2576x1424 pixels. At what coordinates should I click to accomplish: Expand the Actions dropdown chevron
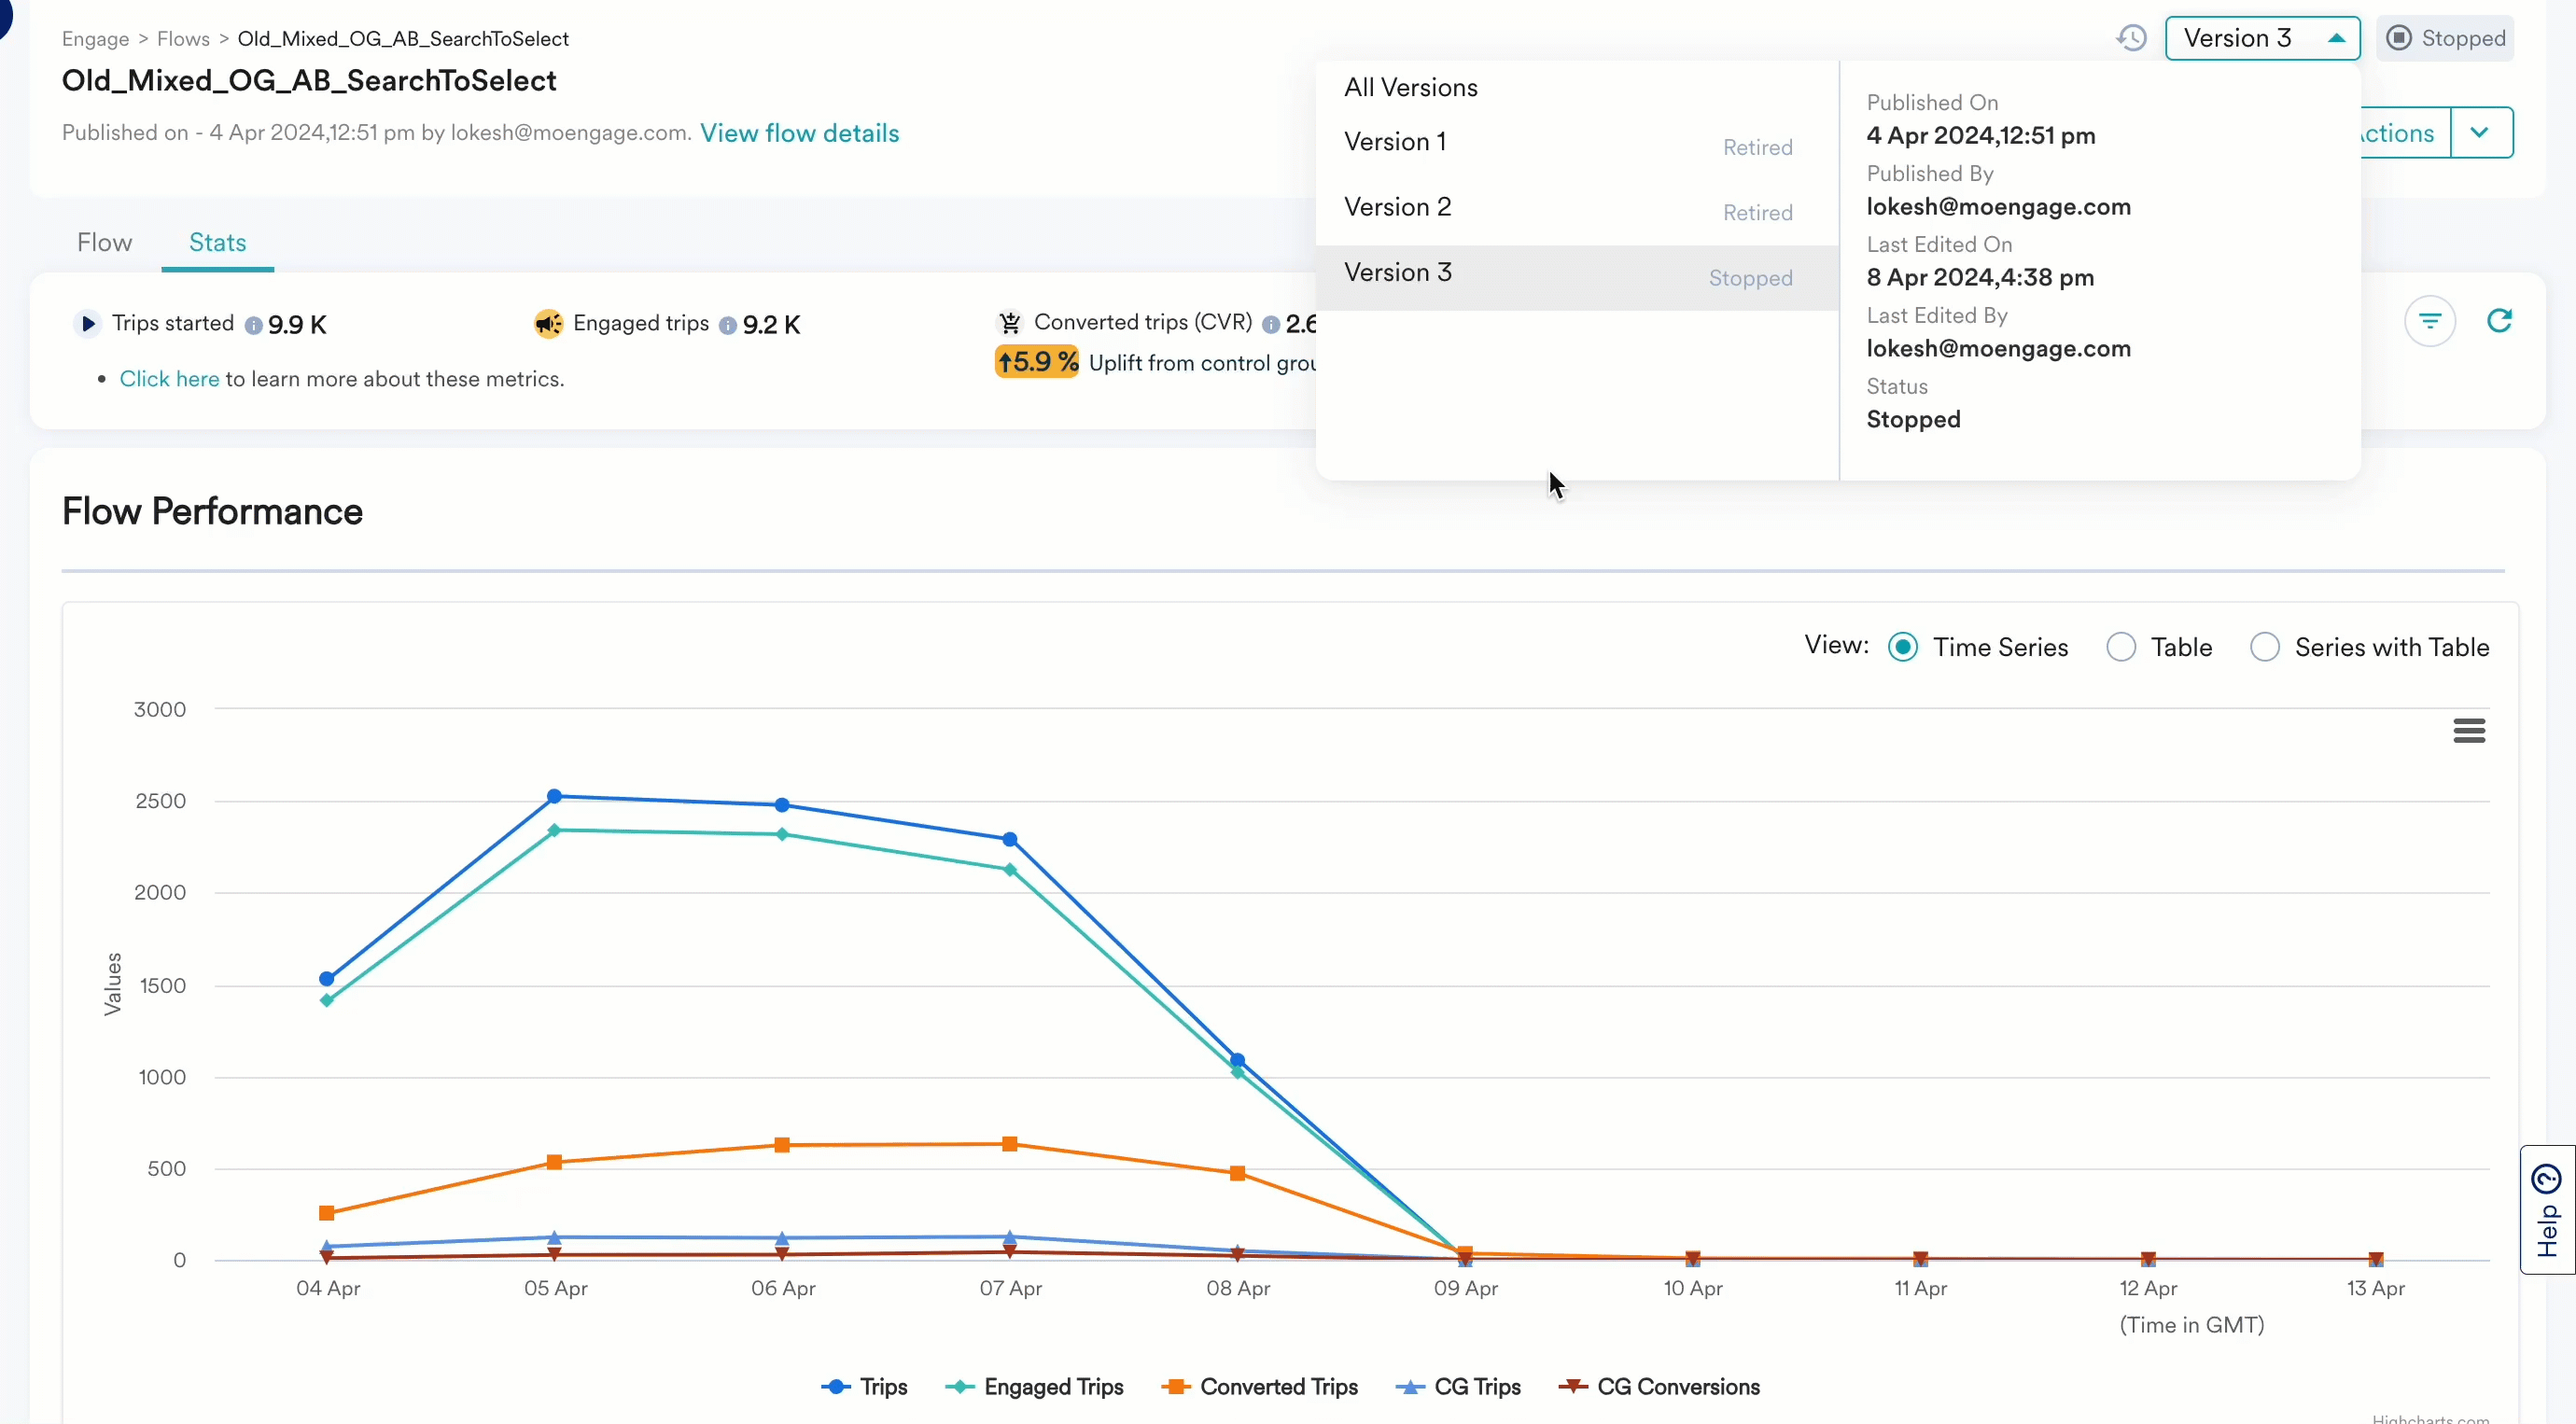tap(2481, 131)
